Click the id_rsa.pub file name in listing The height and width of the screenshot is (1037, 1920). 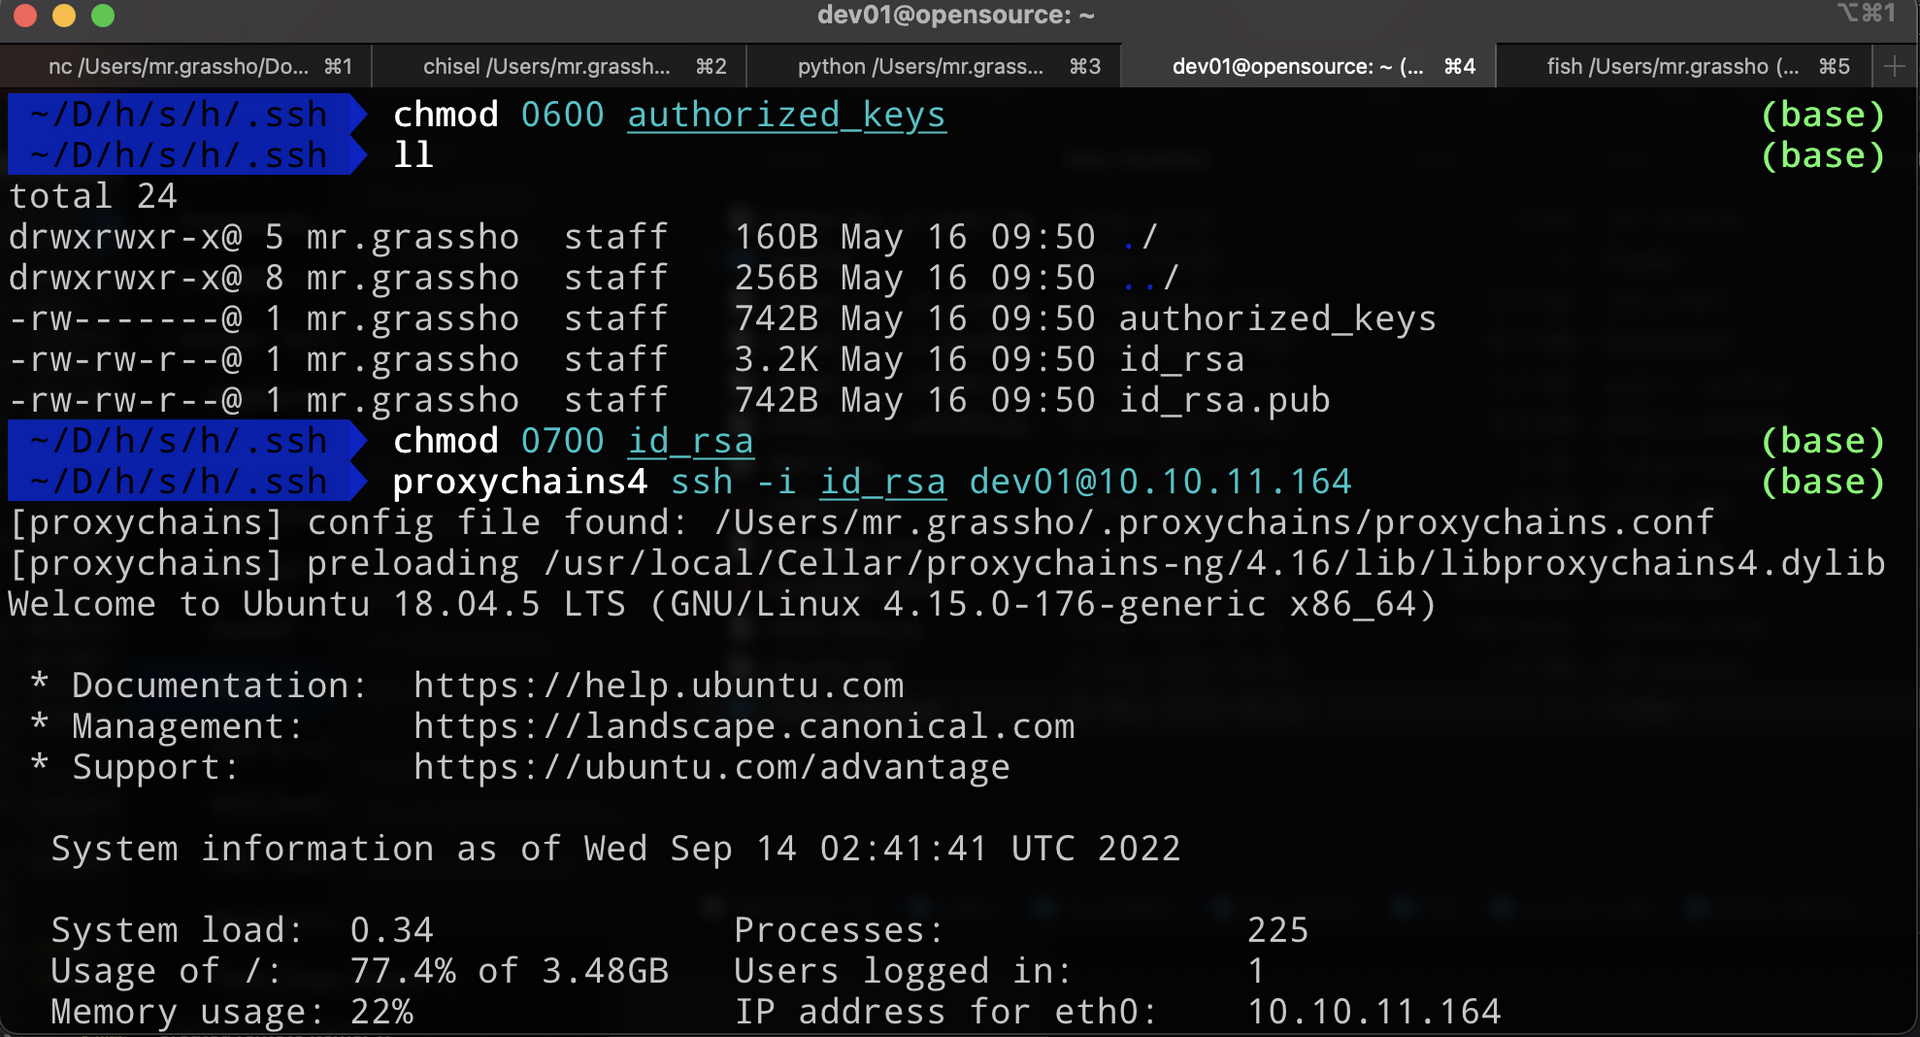coord(1224,400)
